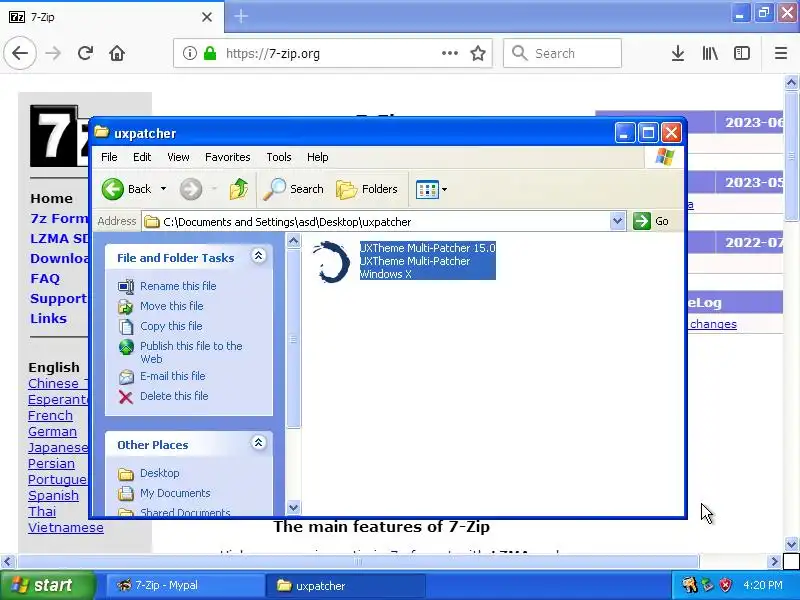Viewport: 800px width, 600px height.
Task: Open the Explorer Edit menu
Action: [x=142, y=157]
